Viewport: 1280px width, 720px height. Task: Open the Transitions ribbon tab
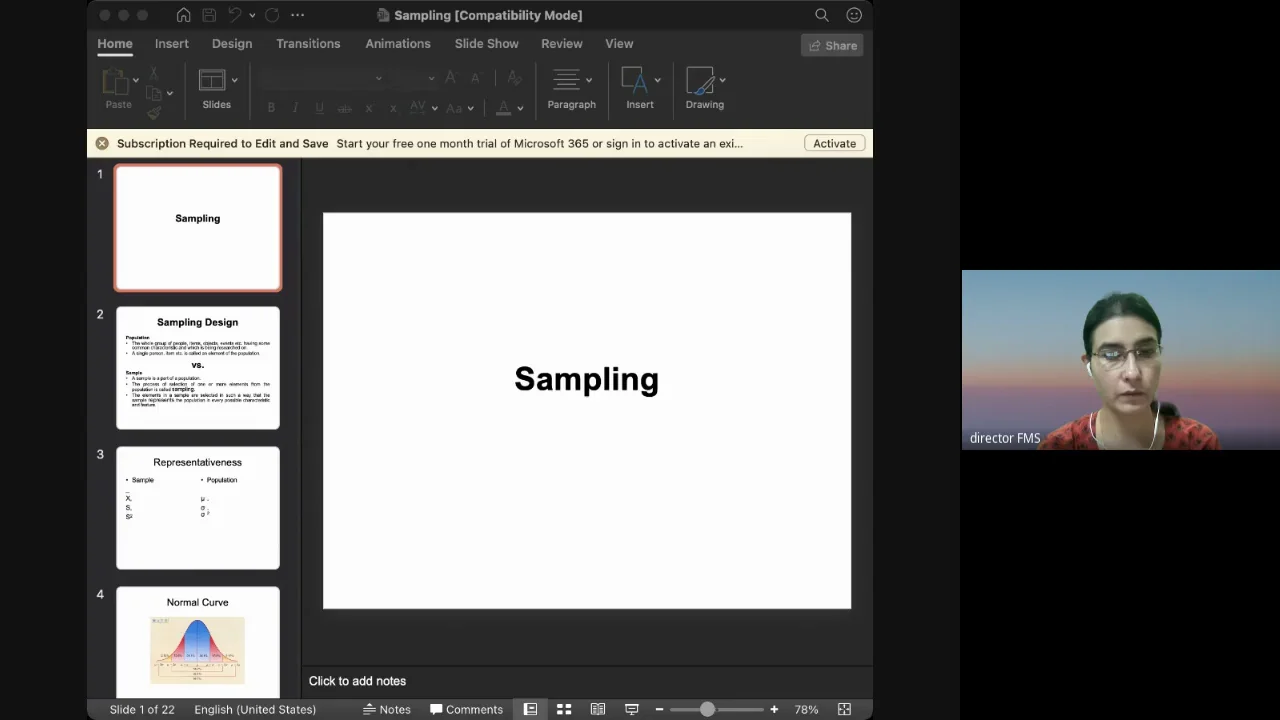pos(308,44)
